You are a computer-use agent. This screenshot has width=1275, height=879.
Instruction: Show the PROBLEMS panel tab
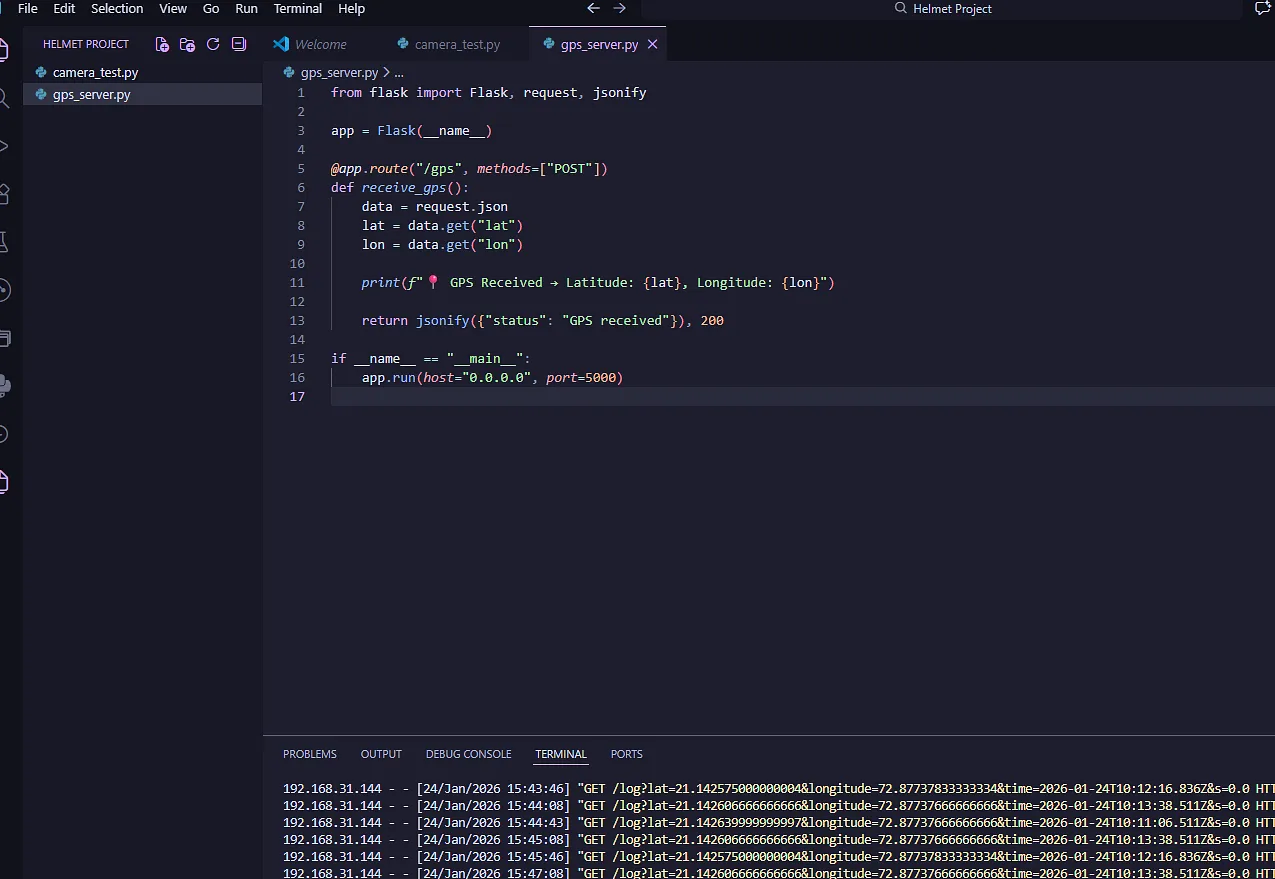310,754
